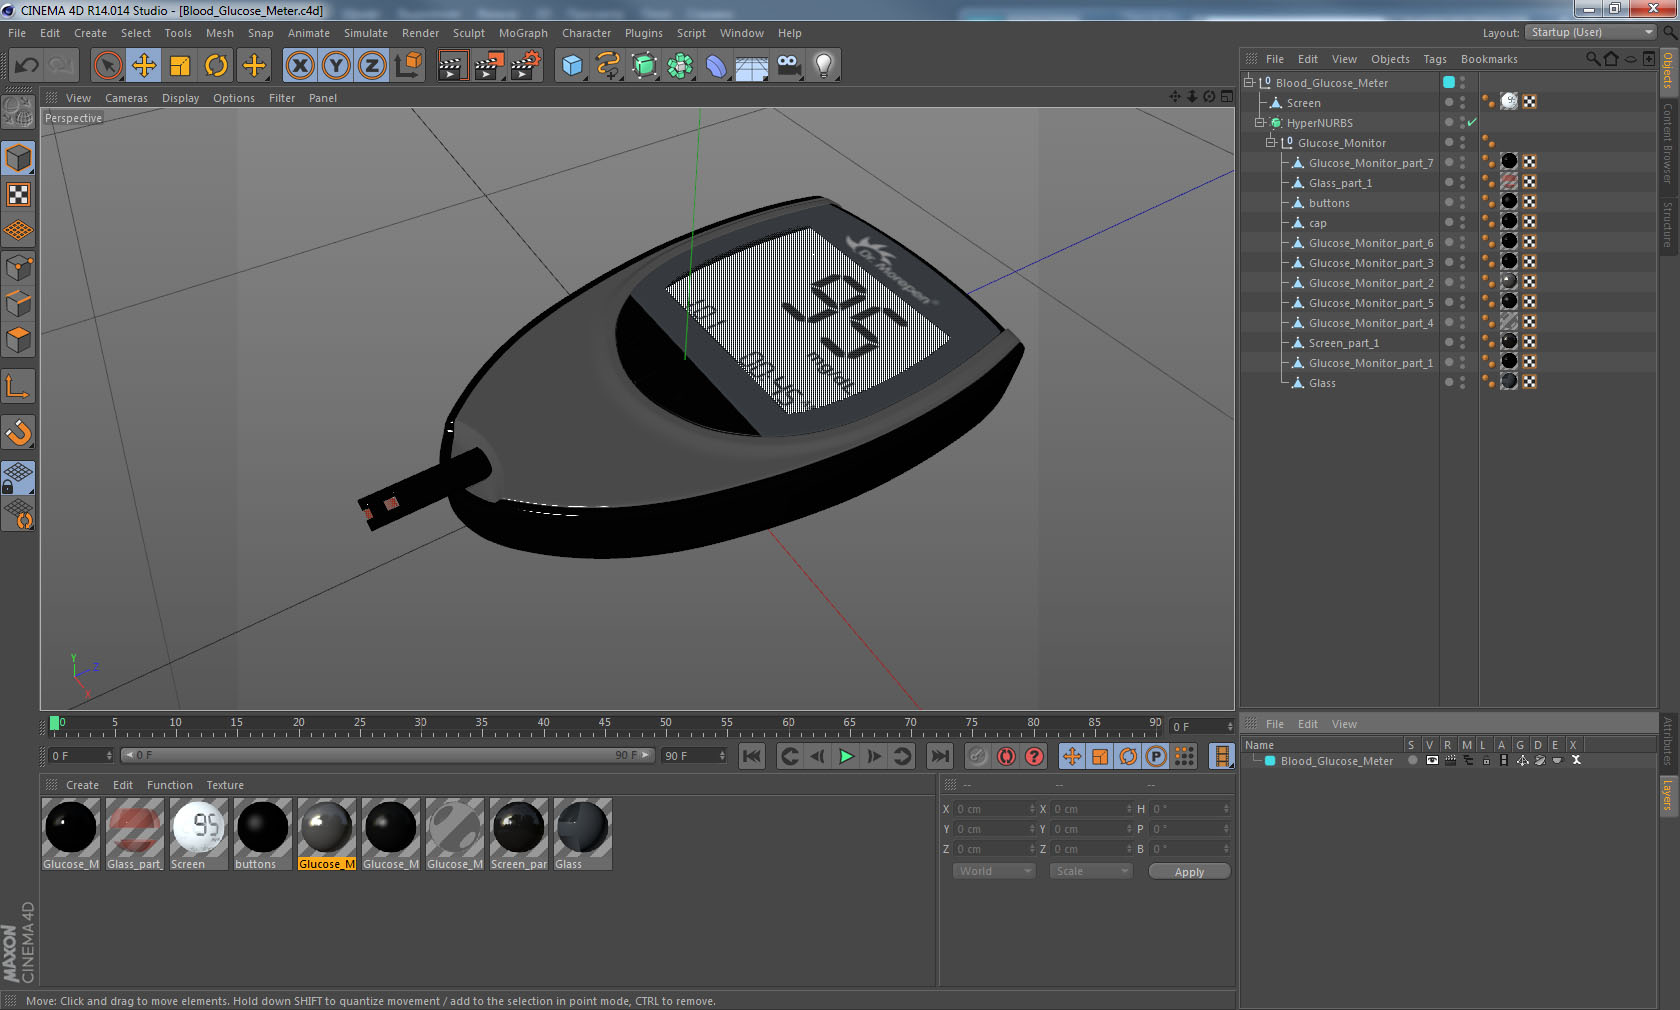1680x1010 pixels.
Task: Open viewport Filter menu
Action: point(282,98)
